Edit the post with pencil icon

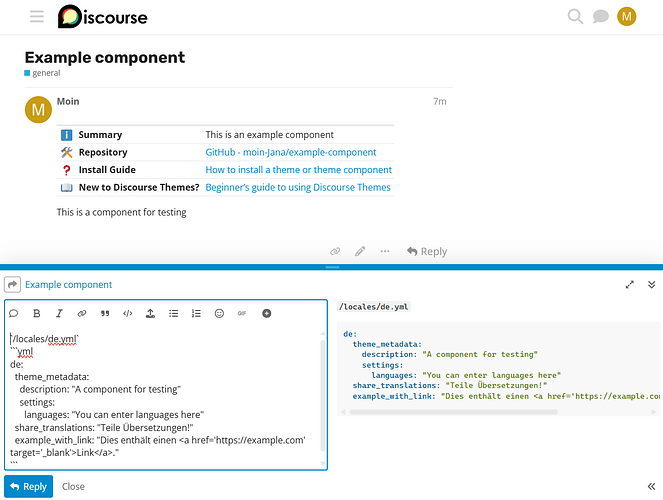[x=360, y=251]
